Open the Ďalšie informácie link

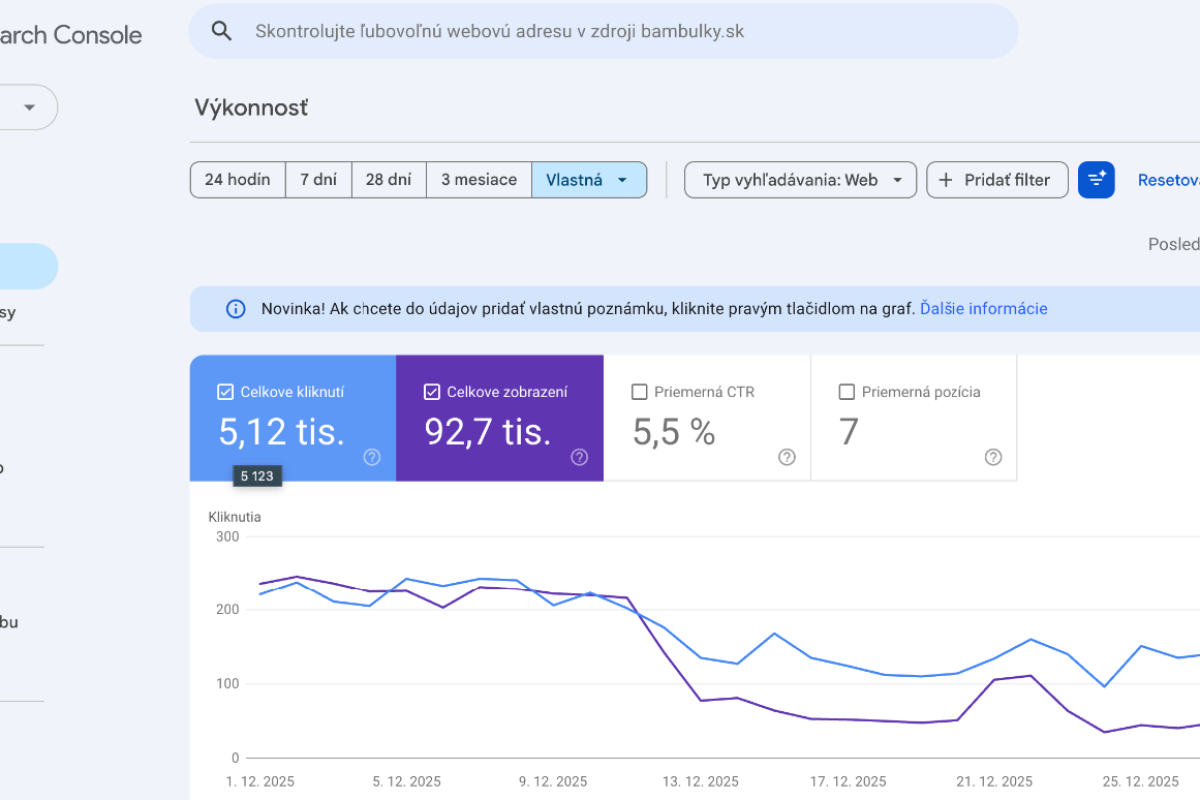tap(983, 309)
